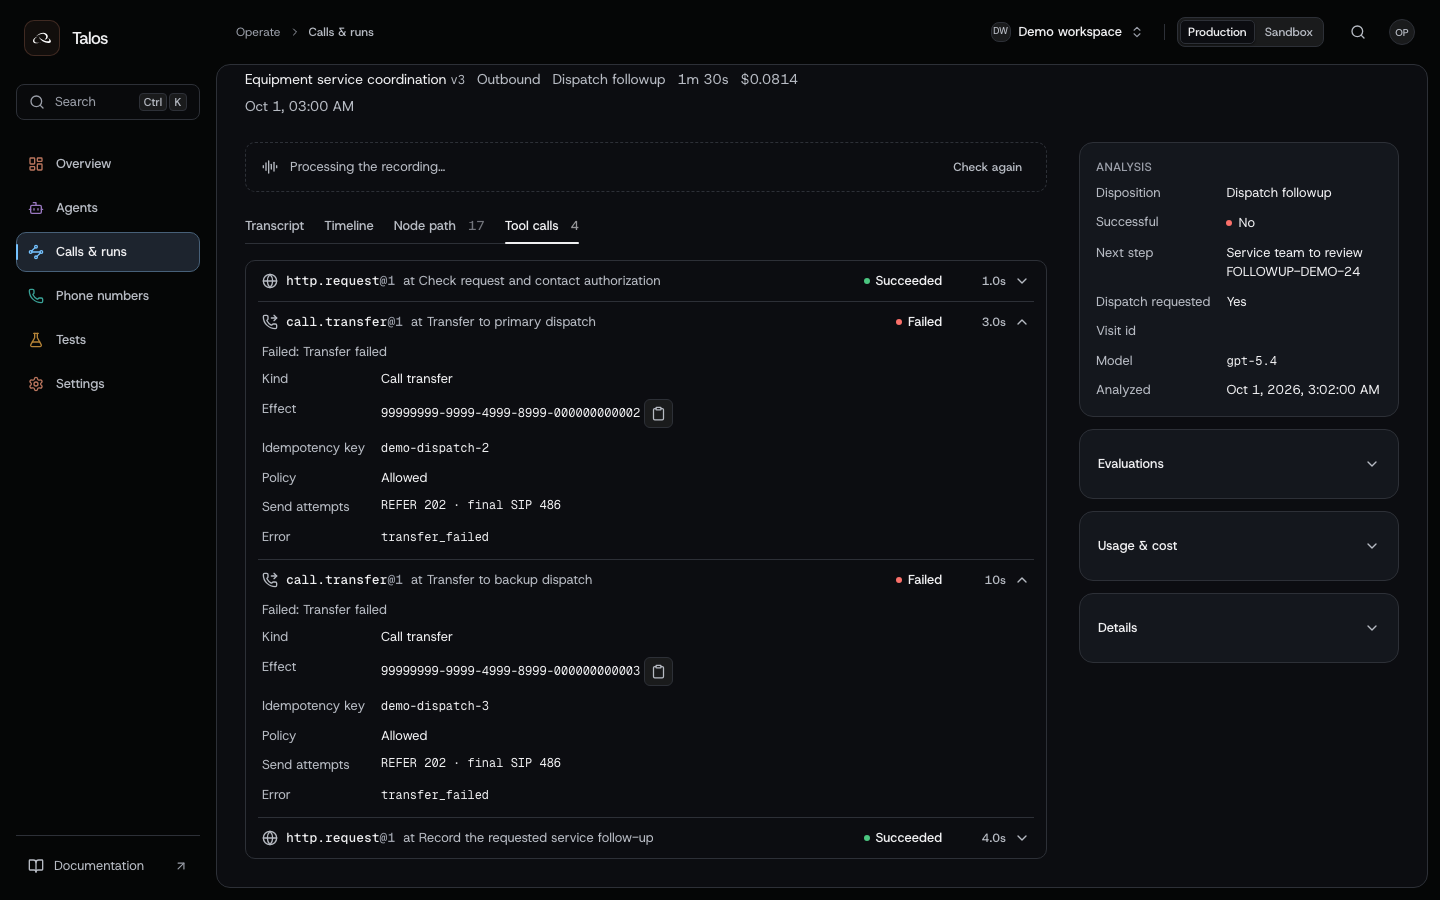Collapse the Transfer to backup dispatch row

(x=646, y=580)
